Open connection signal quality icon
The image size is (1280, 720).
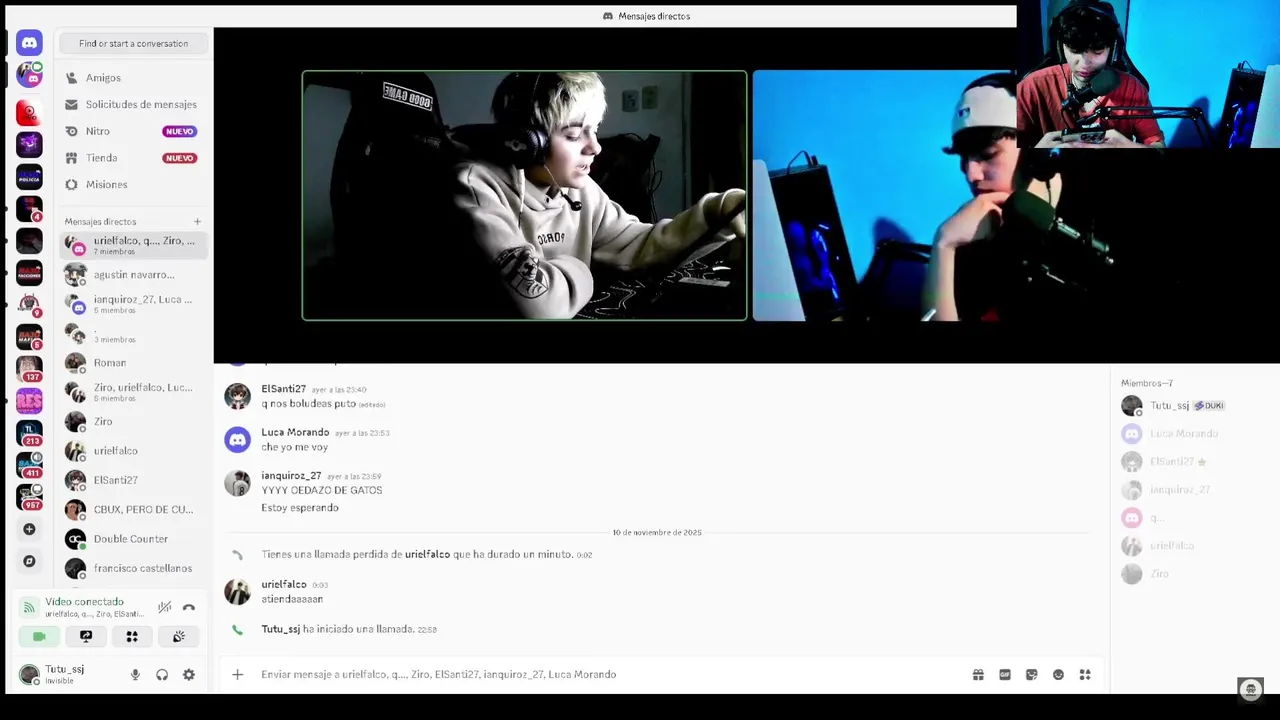[x=29, y=607]
